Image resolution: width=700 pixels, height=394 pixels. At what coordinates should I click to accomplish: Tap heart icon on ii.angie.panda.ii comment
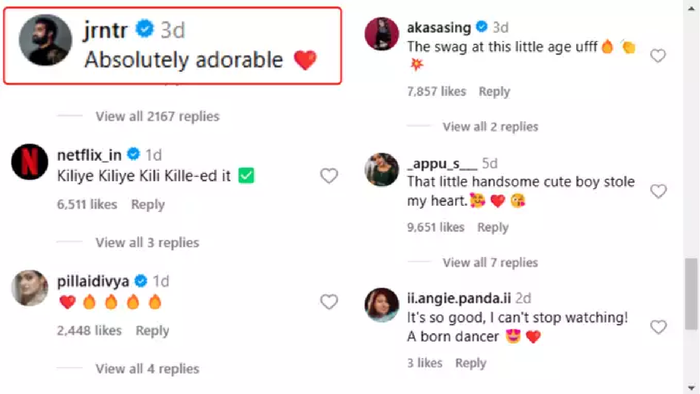(658, 327)
